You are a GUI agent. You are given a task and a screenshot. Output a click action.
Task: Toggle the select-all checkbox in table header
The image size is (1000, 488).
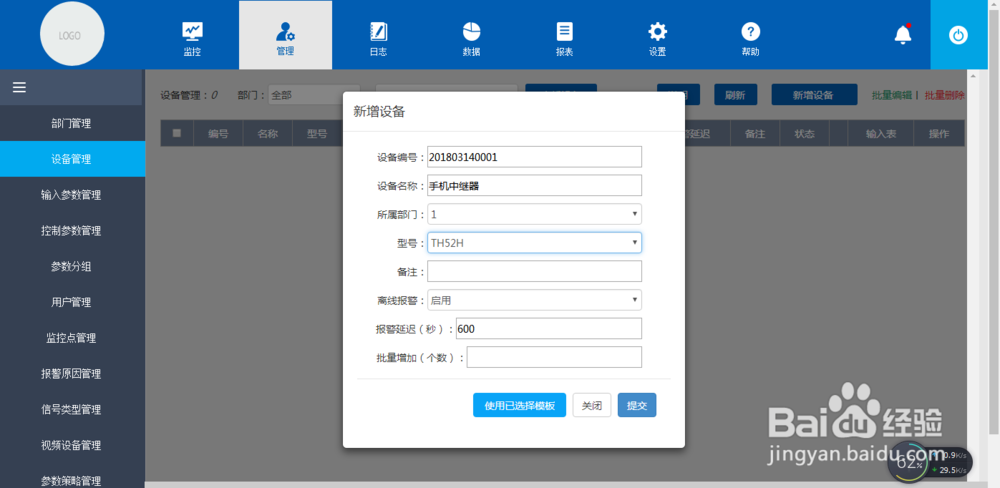[177, 133]
